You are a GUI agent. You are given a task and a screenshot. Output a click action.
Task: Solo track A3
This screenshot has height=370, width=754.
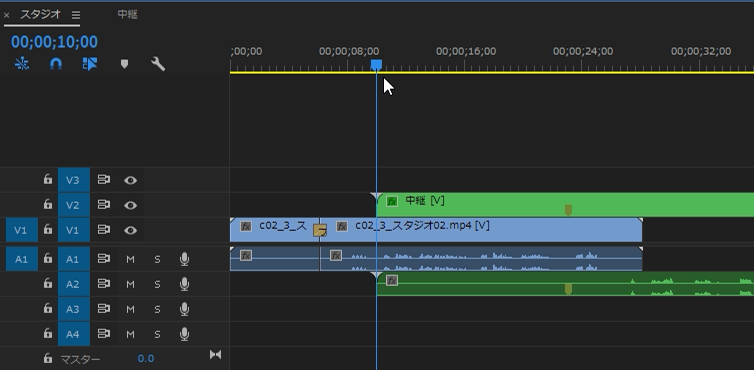click(x=157, y=309)
